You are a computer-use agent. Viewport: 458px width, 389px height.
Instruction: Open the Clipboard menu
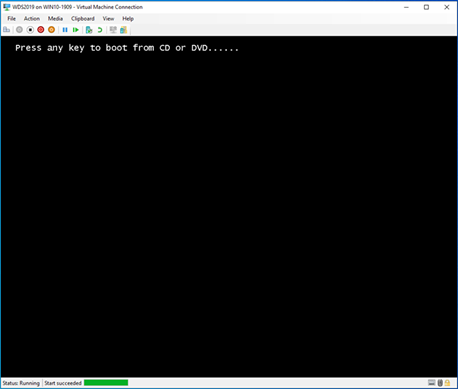pyautogui.click(x=83, y=19)
